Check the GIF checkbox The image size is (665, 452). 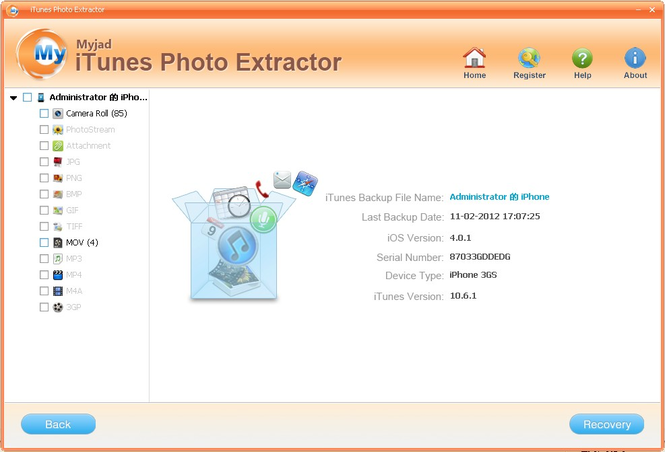44,210
